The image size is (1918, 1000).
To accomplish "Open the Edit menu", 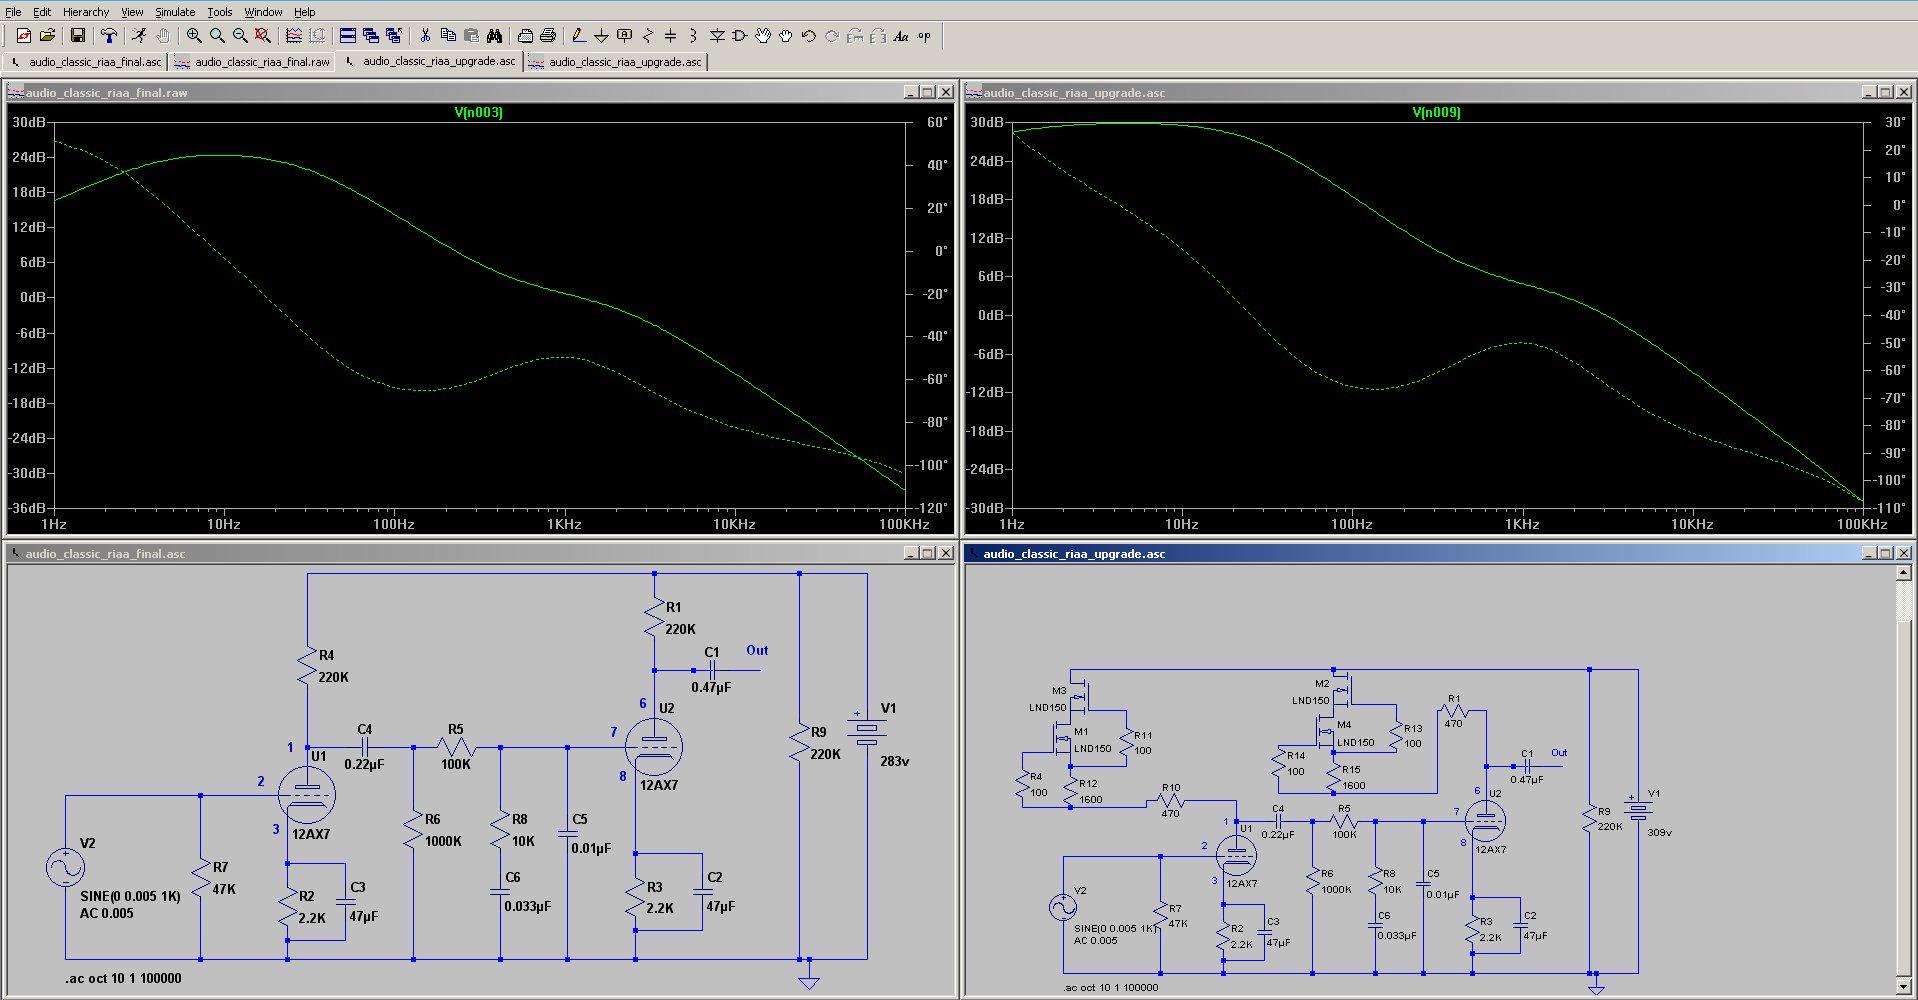I will (x=42, y=12).
